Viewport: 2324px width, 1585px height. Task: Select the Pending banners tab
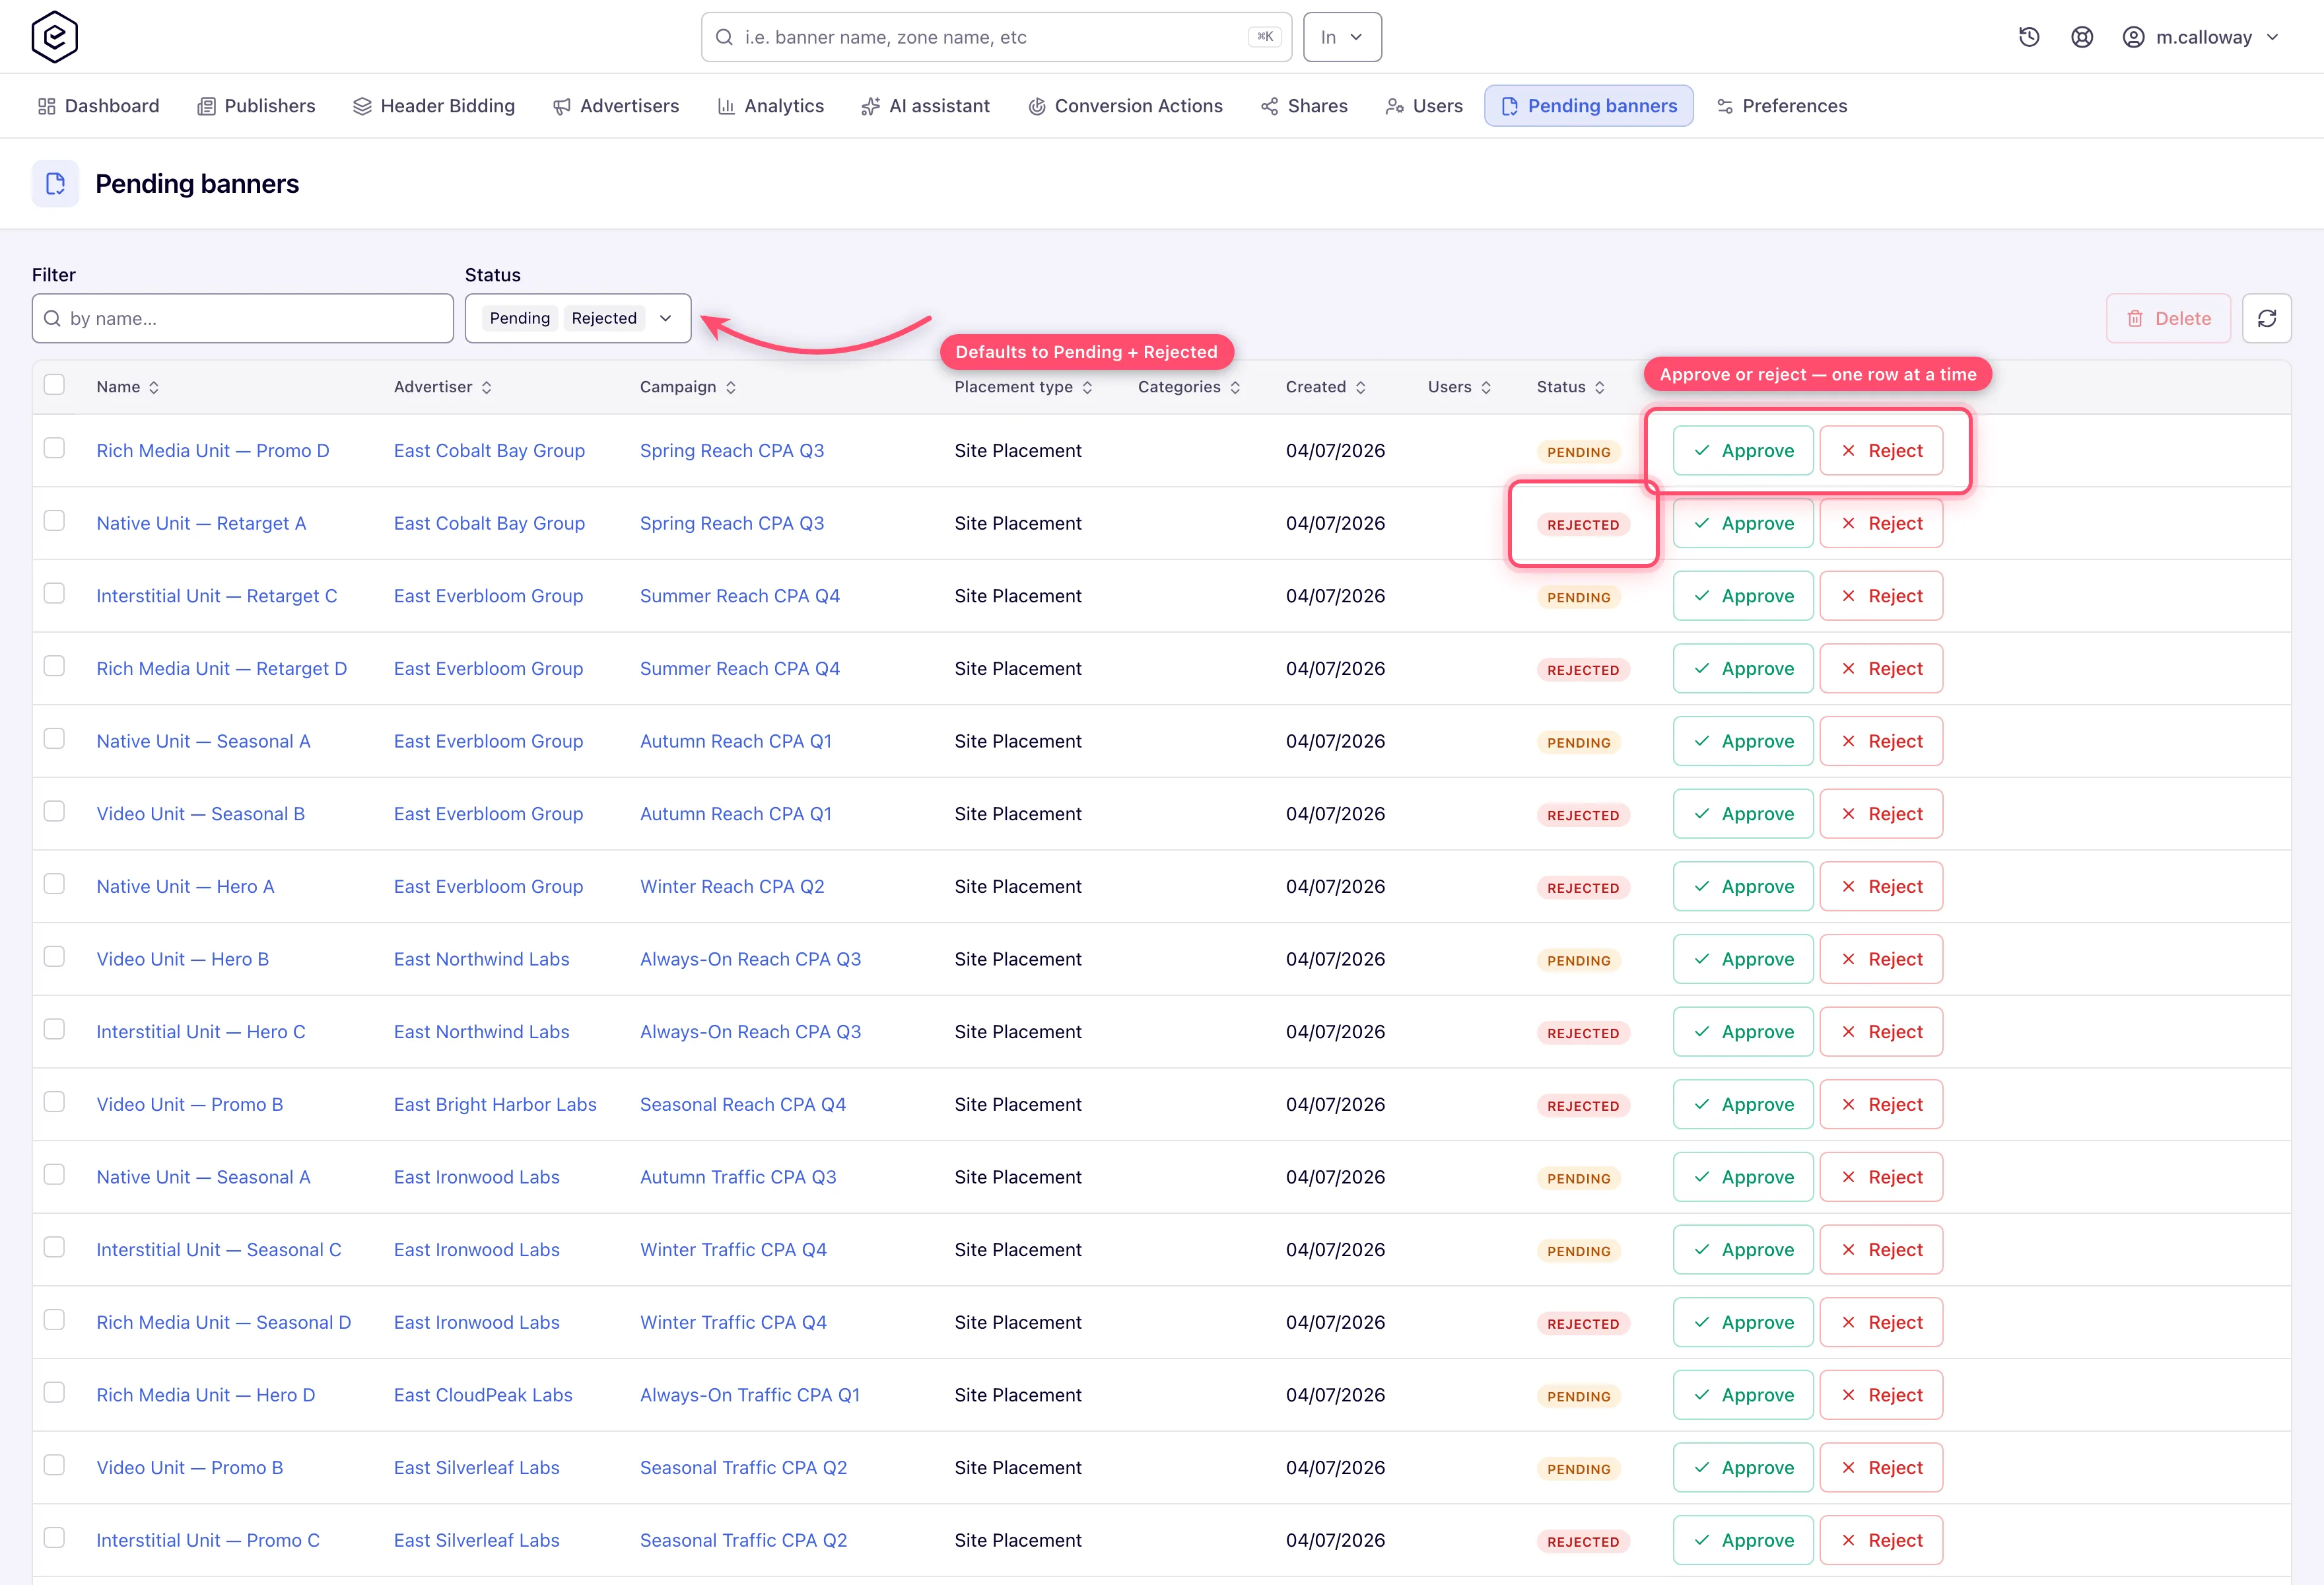1588,106
